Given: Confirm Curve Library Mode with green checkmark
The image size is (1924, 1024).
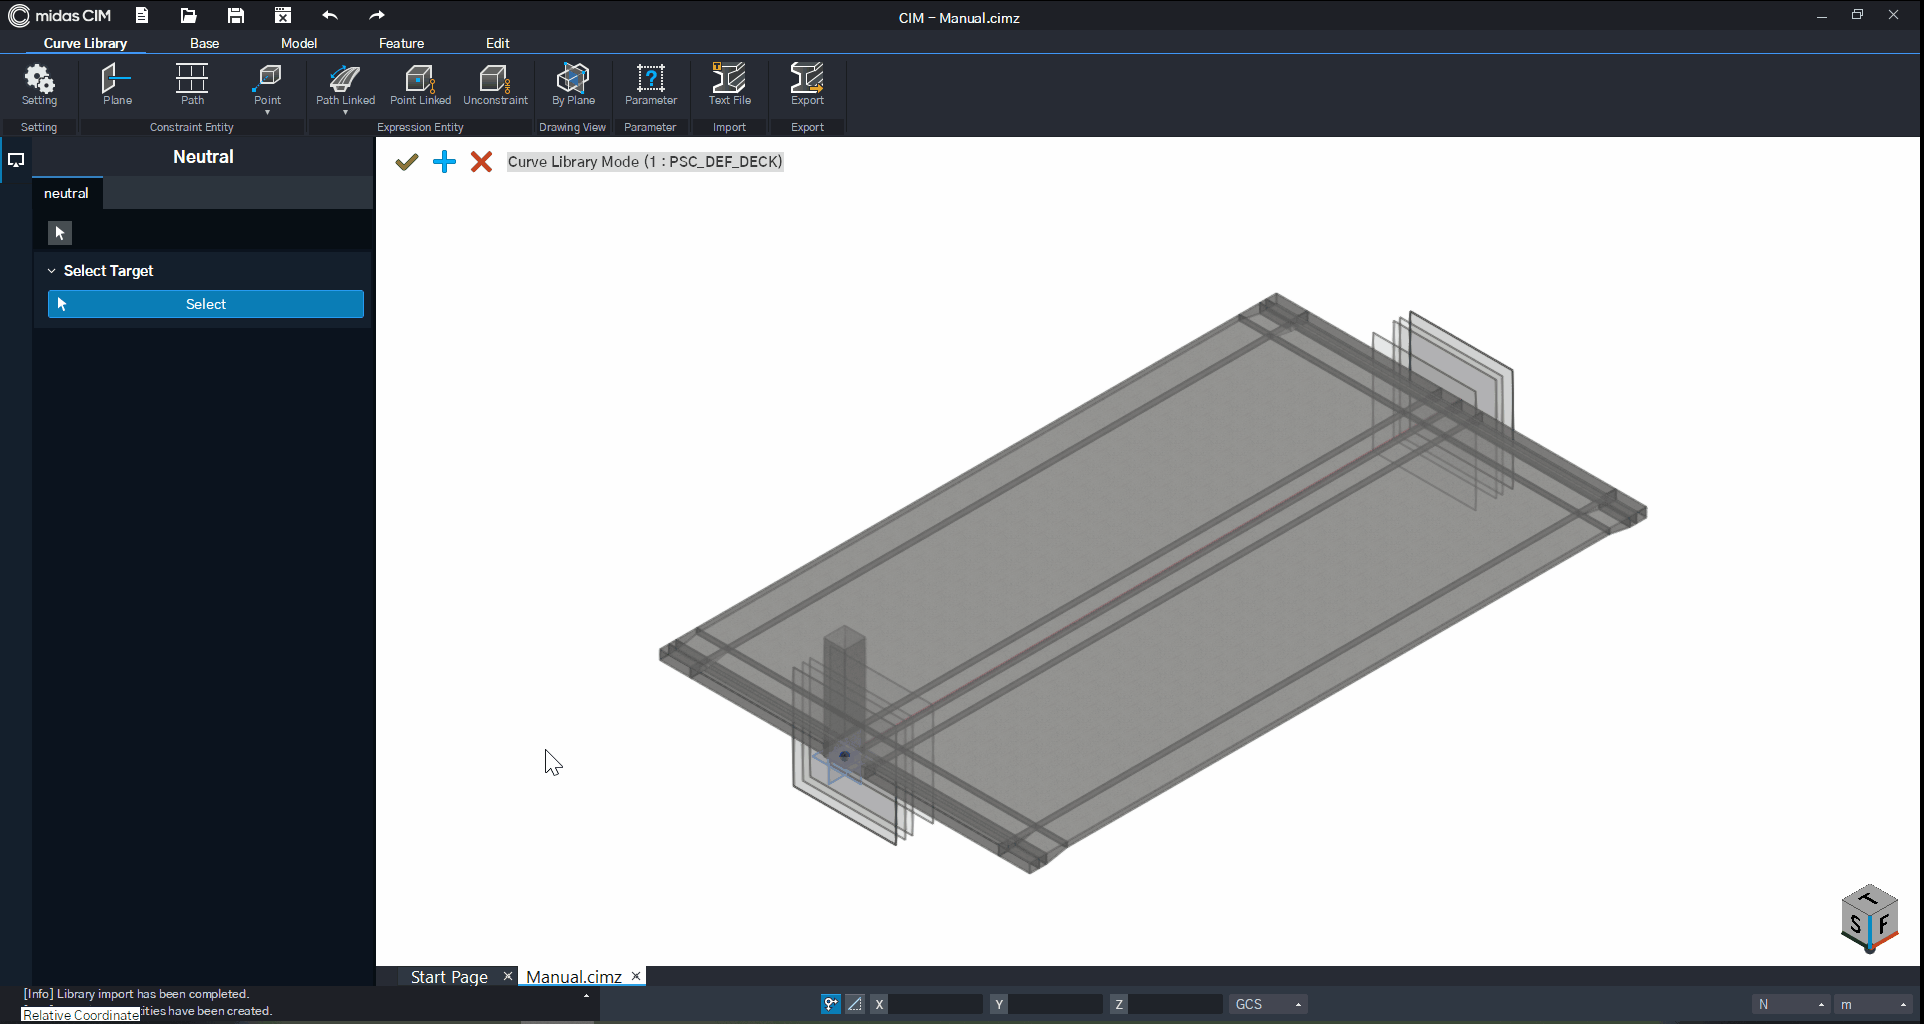Looking at the screenshot, I should [x=406, y=162].
